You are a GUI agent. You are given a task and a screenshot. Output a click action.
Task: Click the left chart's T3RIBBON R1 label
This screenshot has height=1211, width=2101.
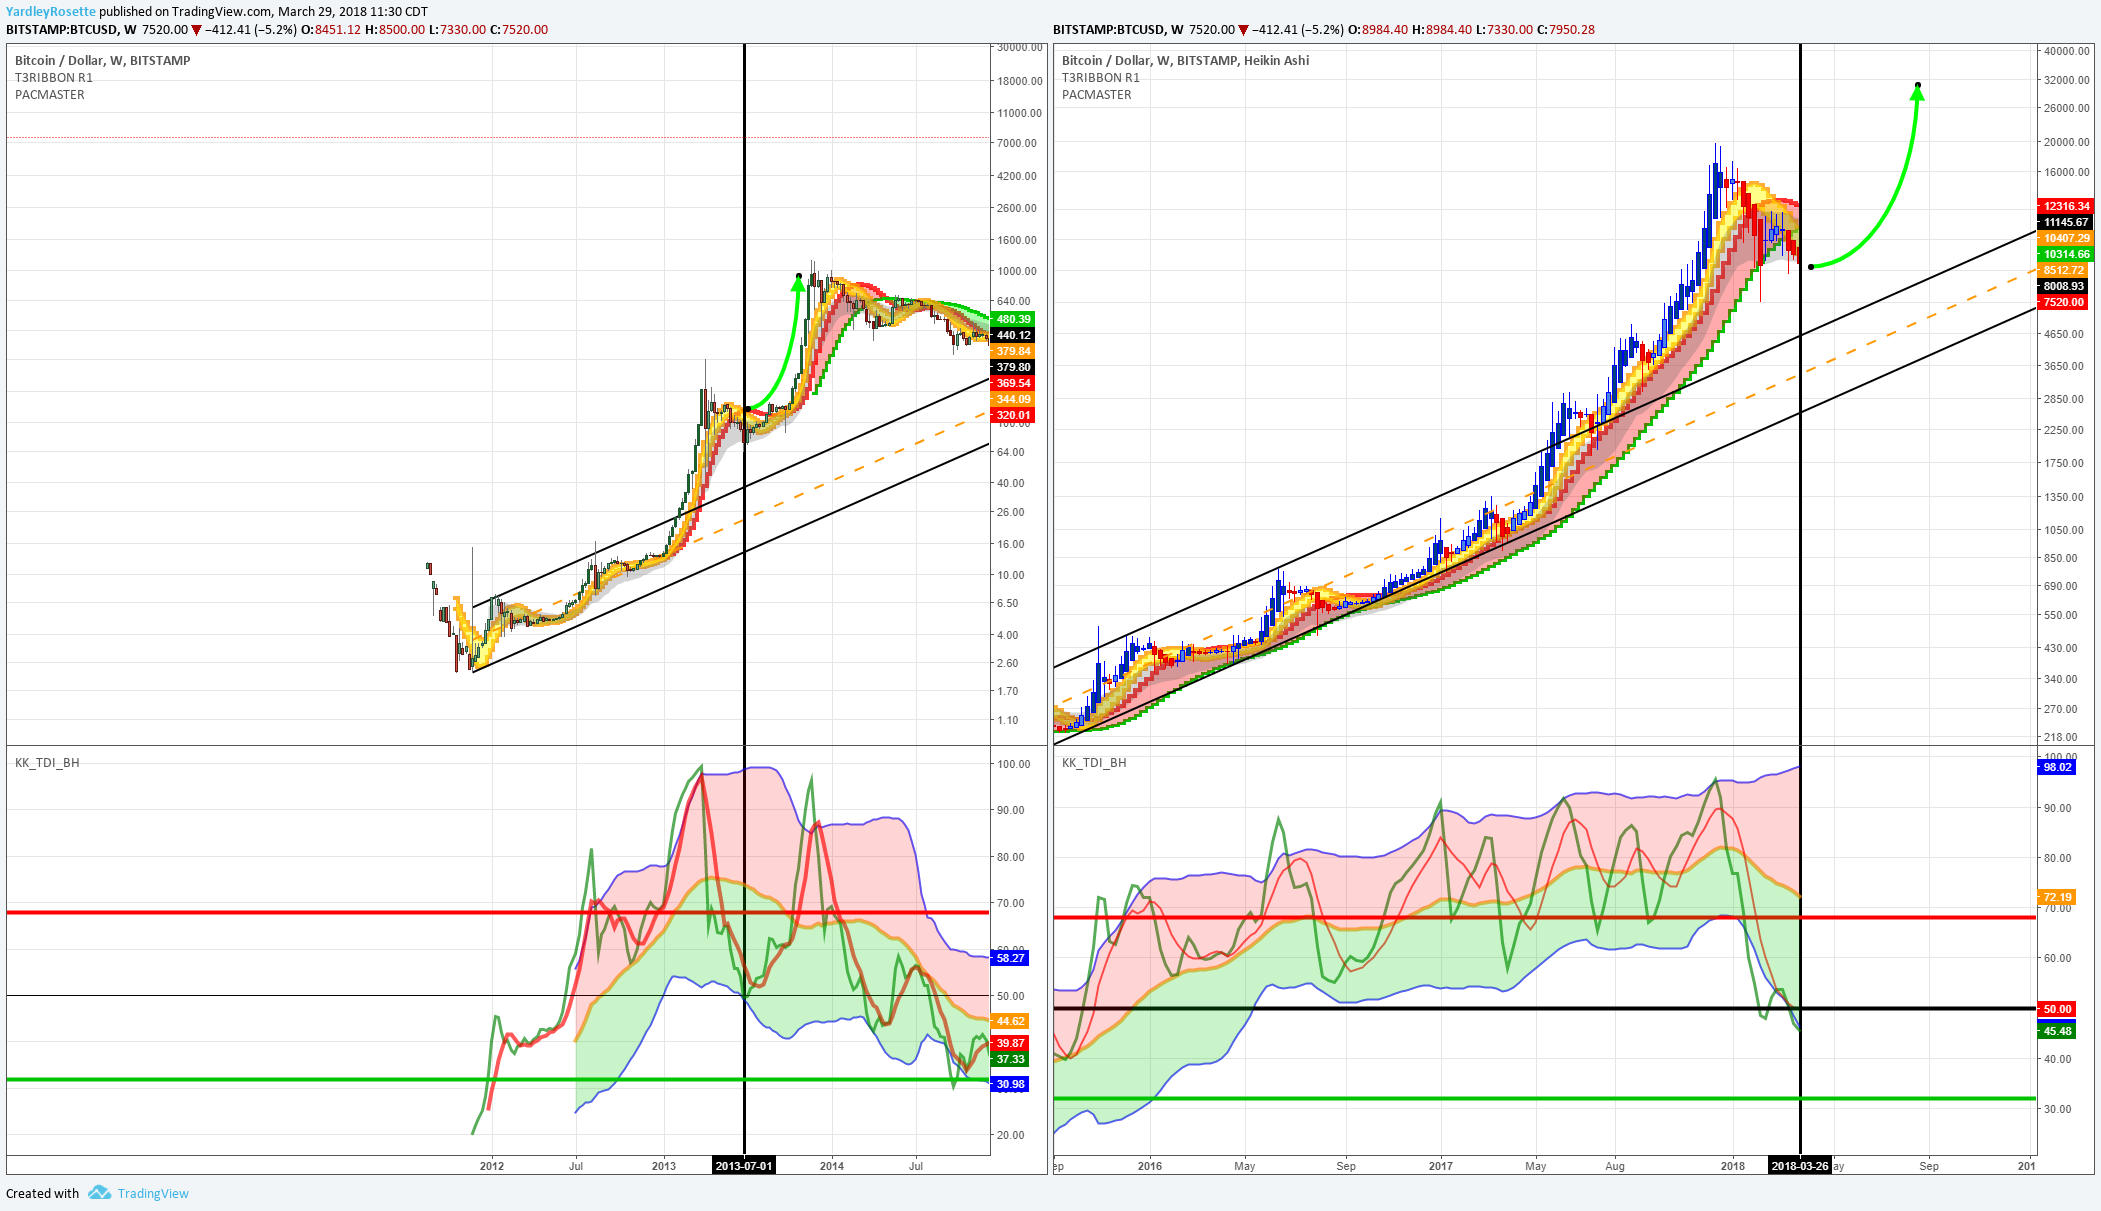pyautogui.click(x=54, y=77)
